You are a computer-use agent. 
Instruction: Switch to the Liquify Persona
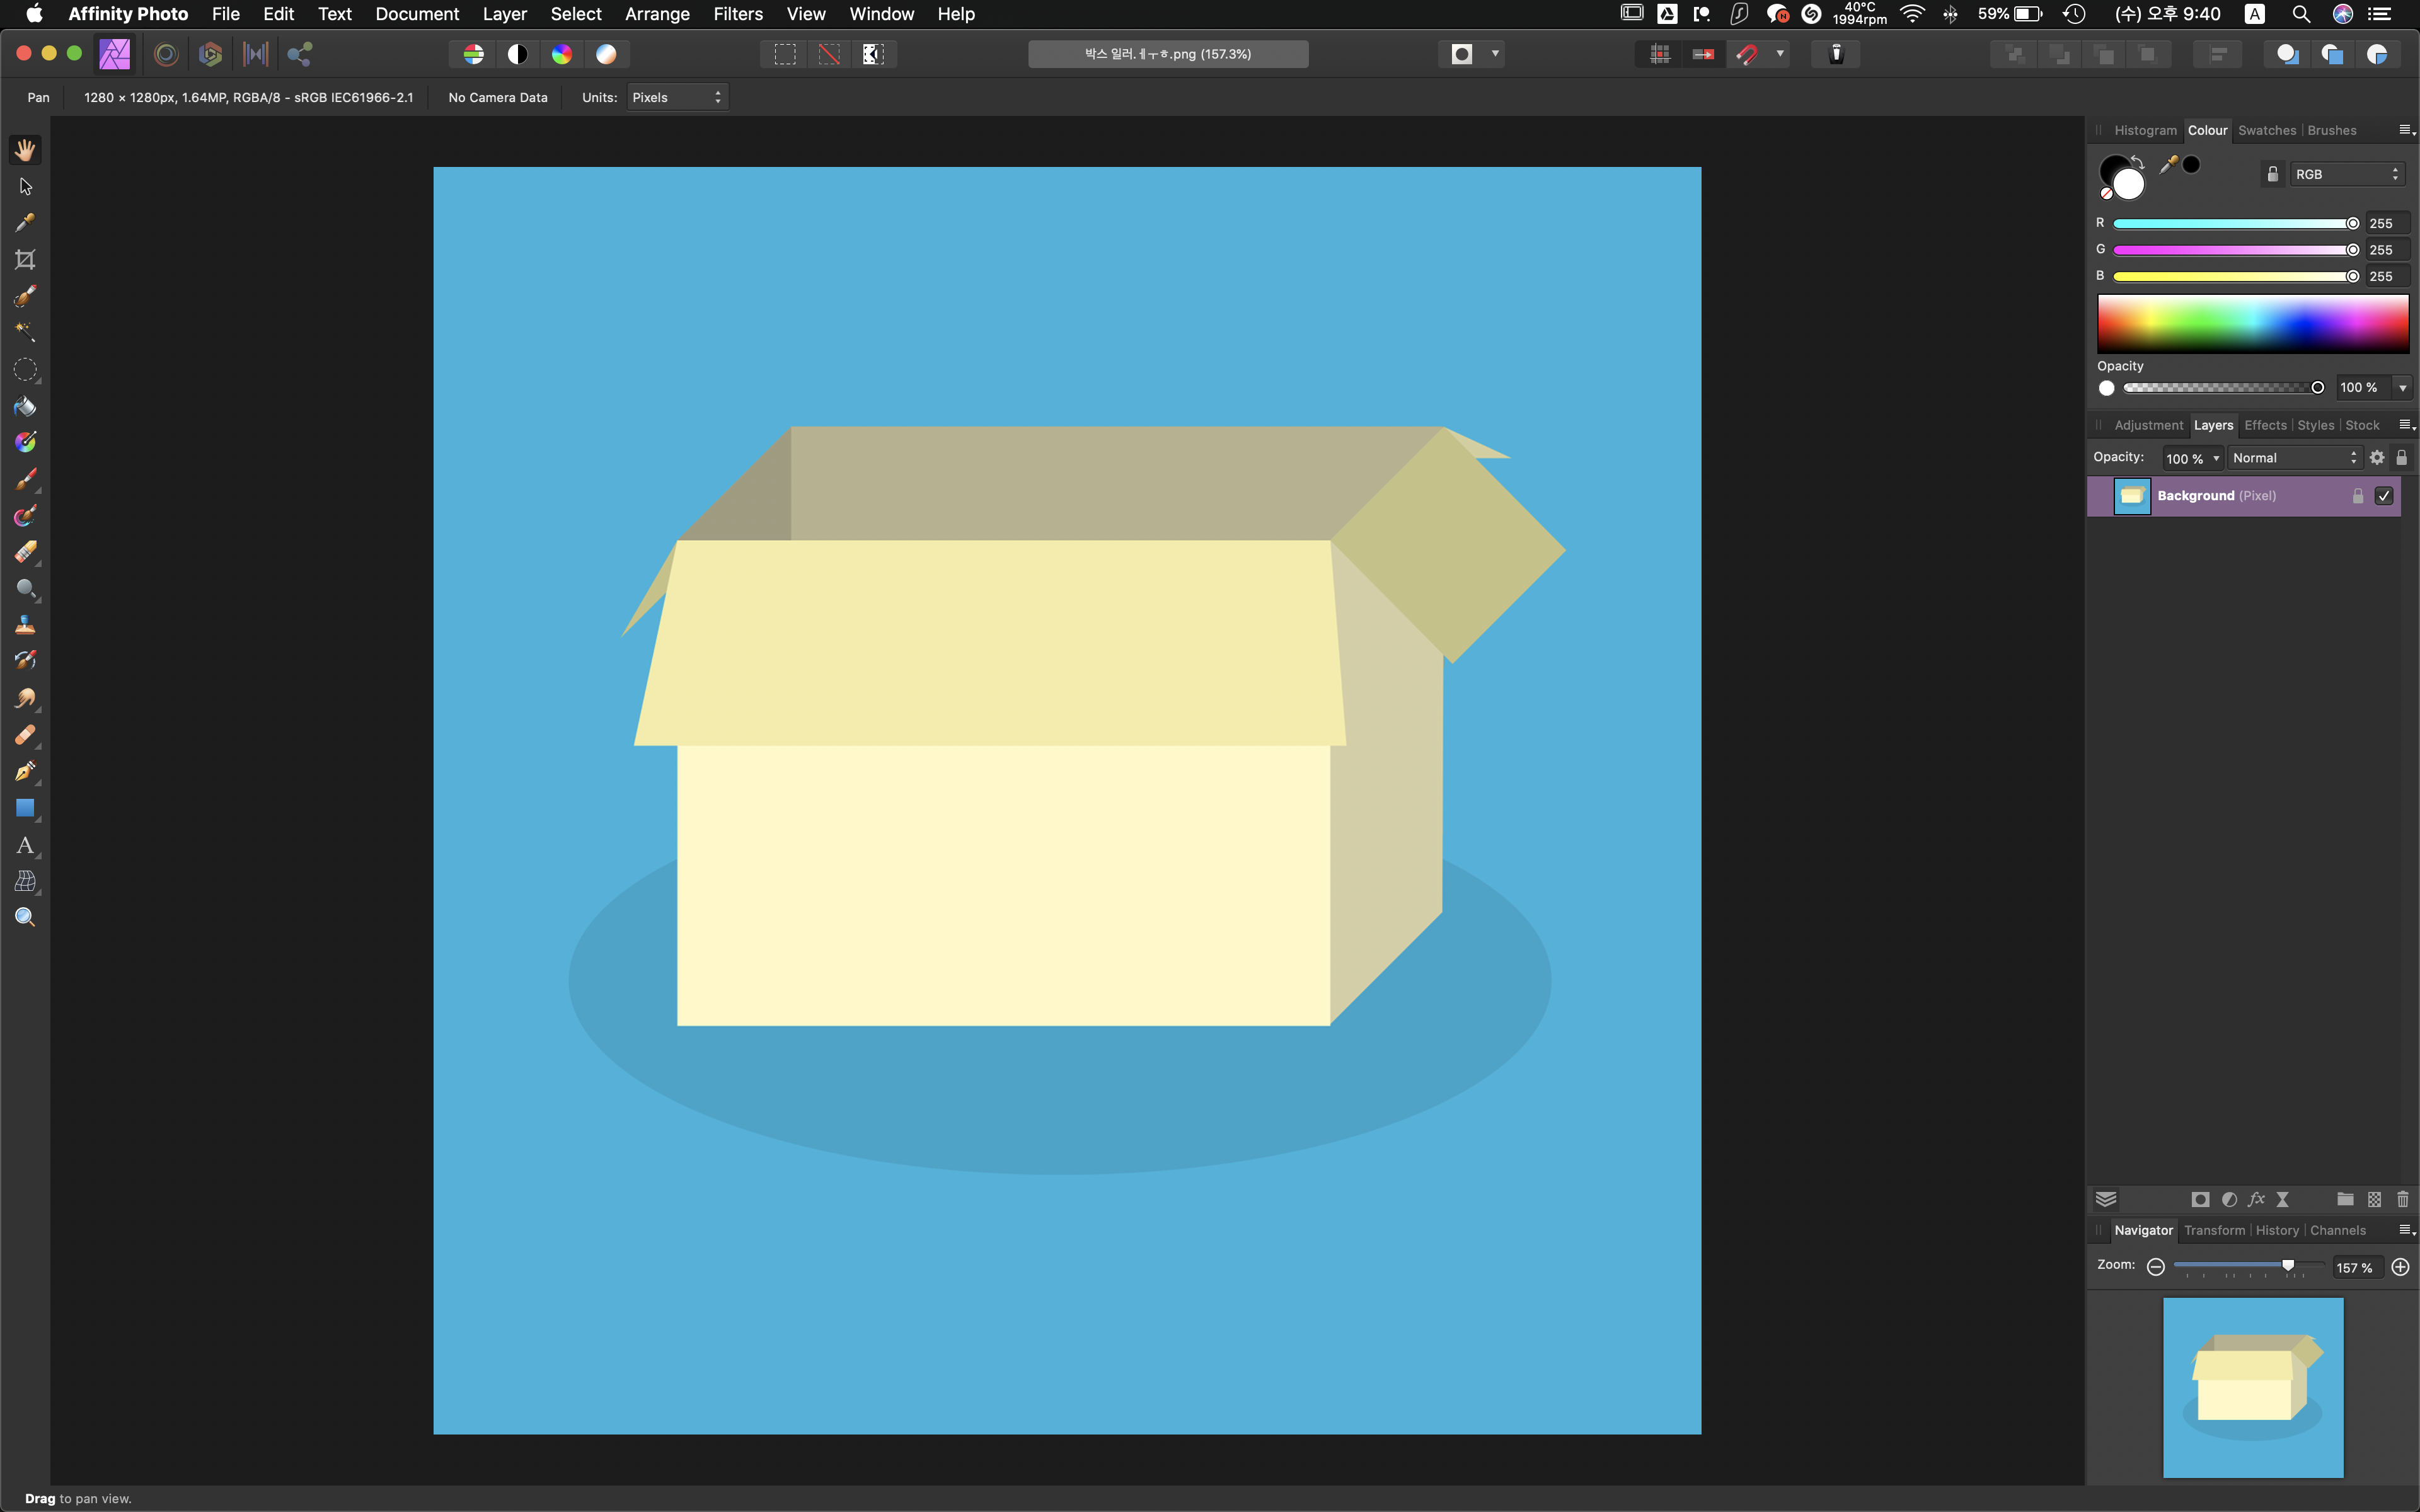(166, 54)
